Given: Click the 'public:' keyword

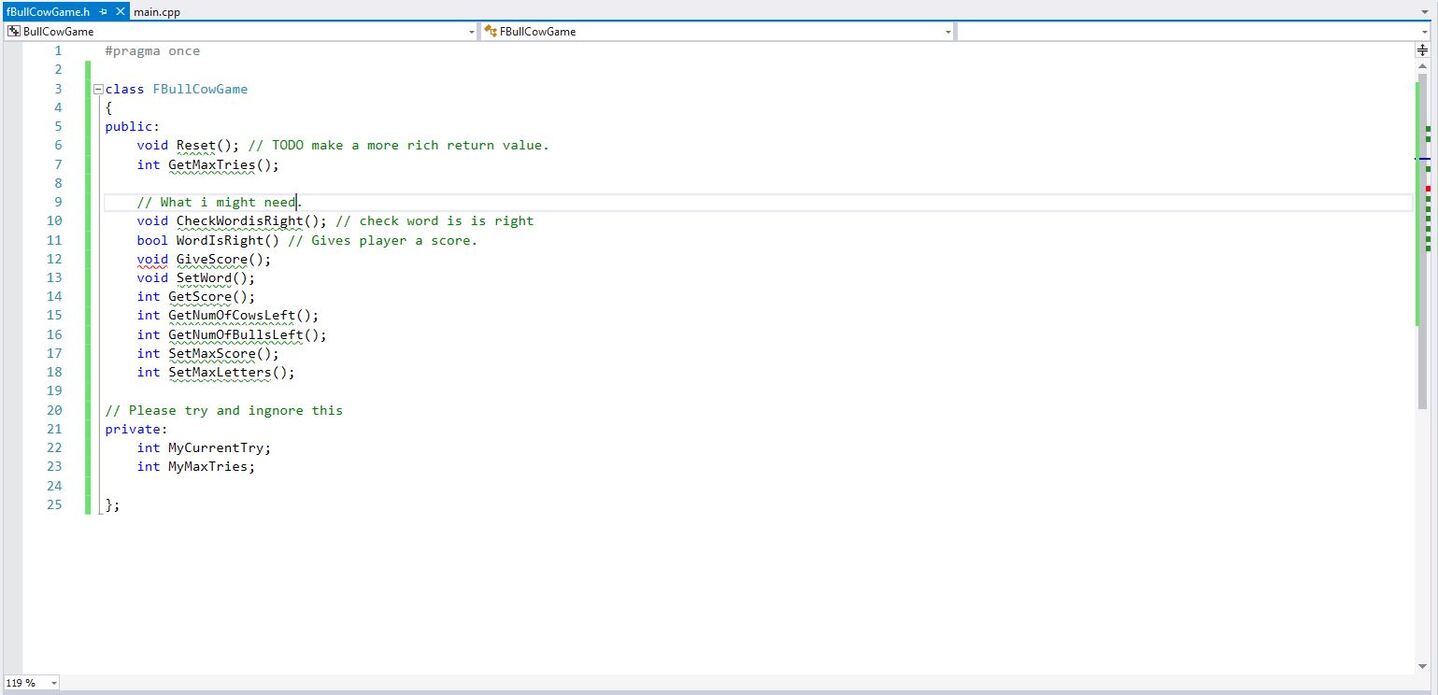Looking at the screenshot, I should point(132,127).
